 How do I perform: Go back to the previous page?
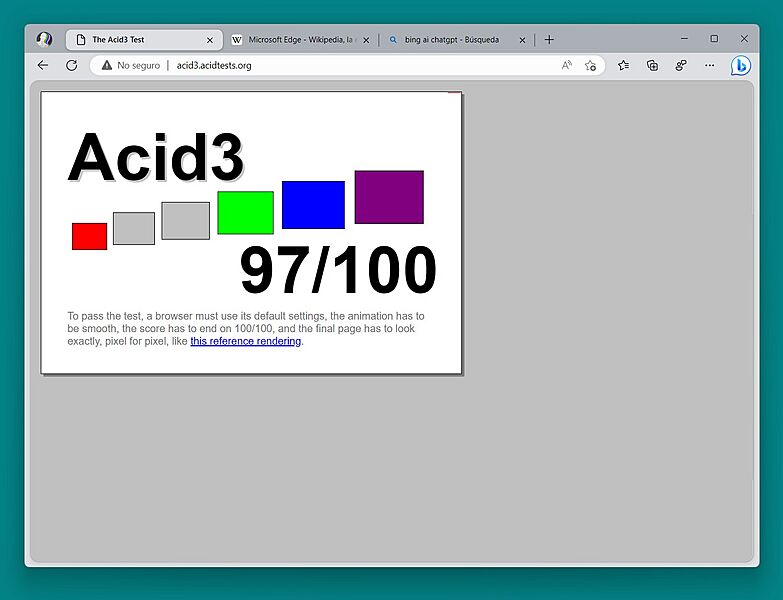[43, 65]
